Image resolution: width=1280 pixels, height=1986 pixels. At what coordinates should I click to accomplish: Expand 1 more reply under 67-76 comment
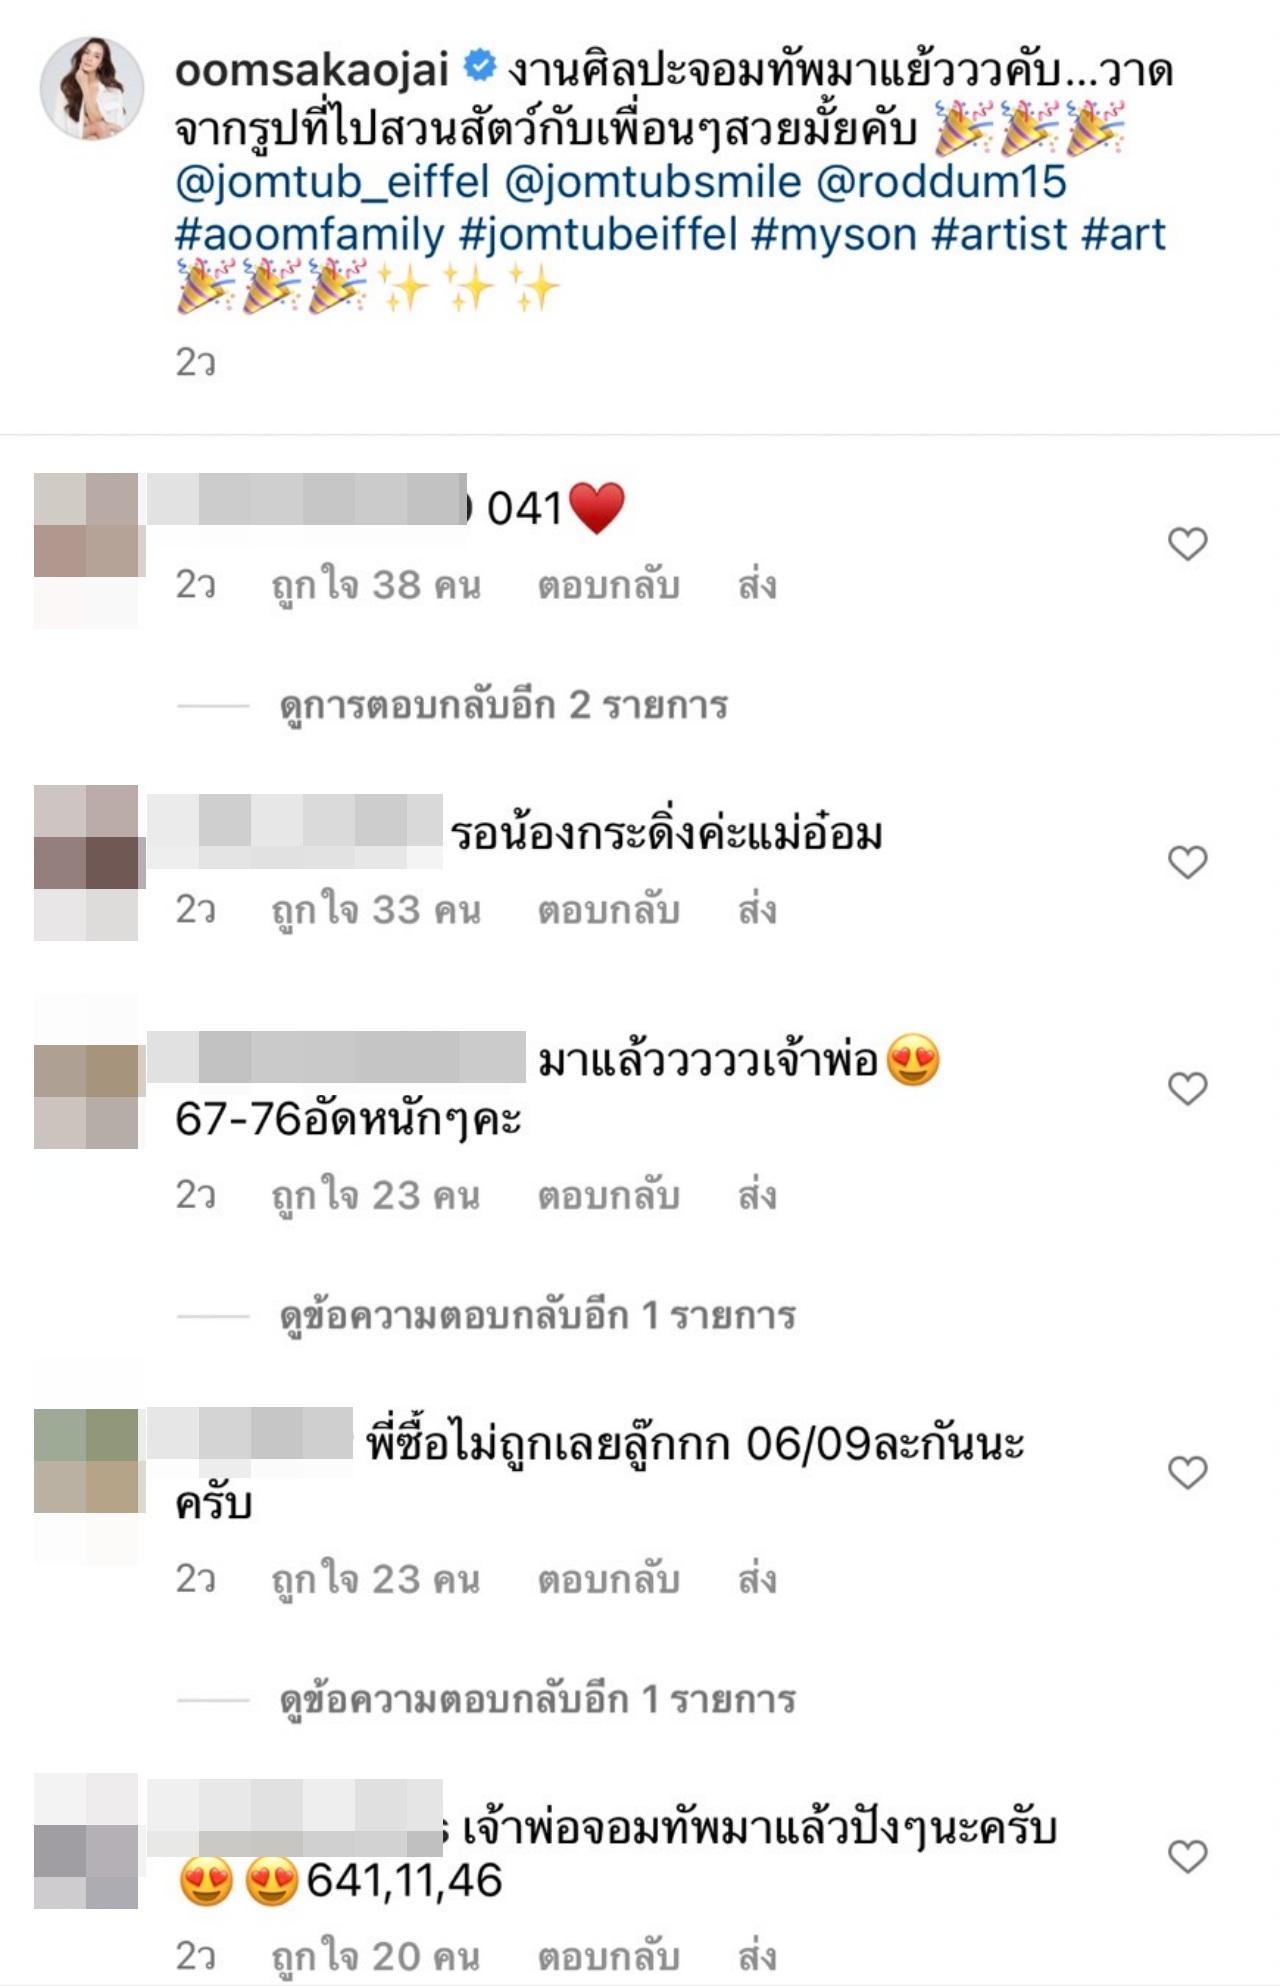(x=537, y=1316)
